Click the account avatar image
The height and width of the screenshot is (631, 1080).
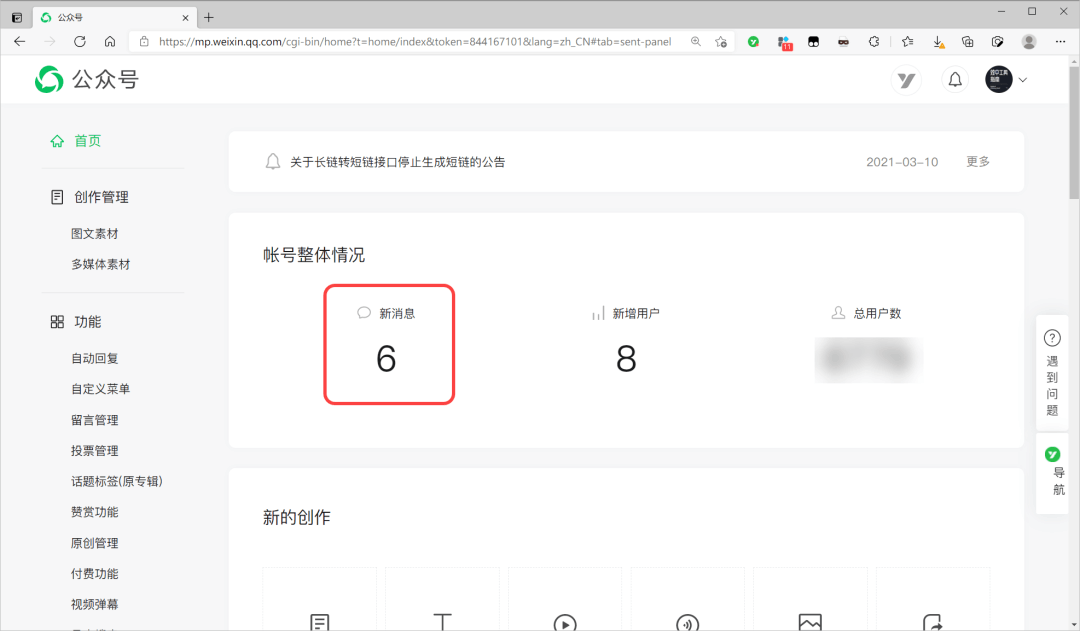coord(999,79)
